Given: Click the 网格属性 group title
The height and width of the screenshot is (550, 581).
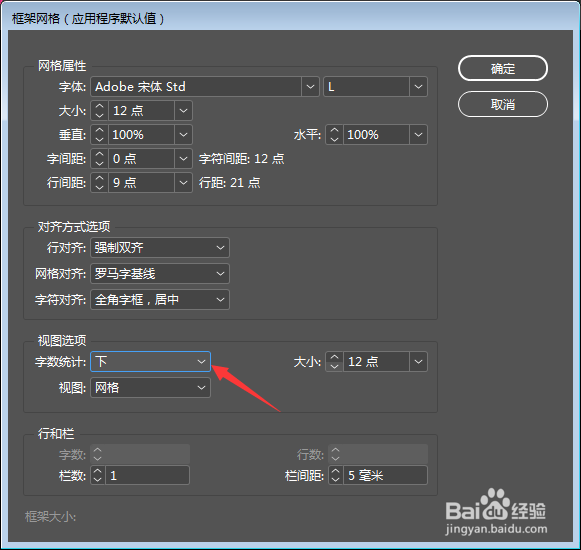Looking at the screenshot, I should 62,66.
